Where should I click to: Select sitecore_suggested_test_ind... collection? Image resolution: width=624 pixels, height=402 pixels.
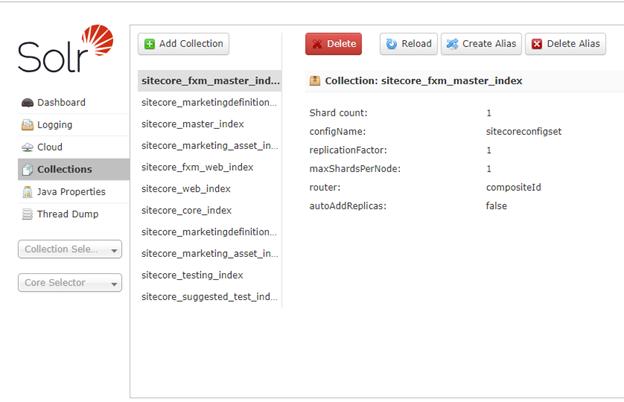click(x=210, y=297)
